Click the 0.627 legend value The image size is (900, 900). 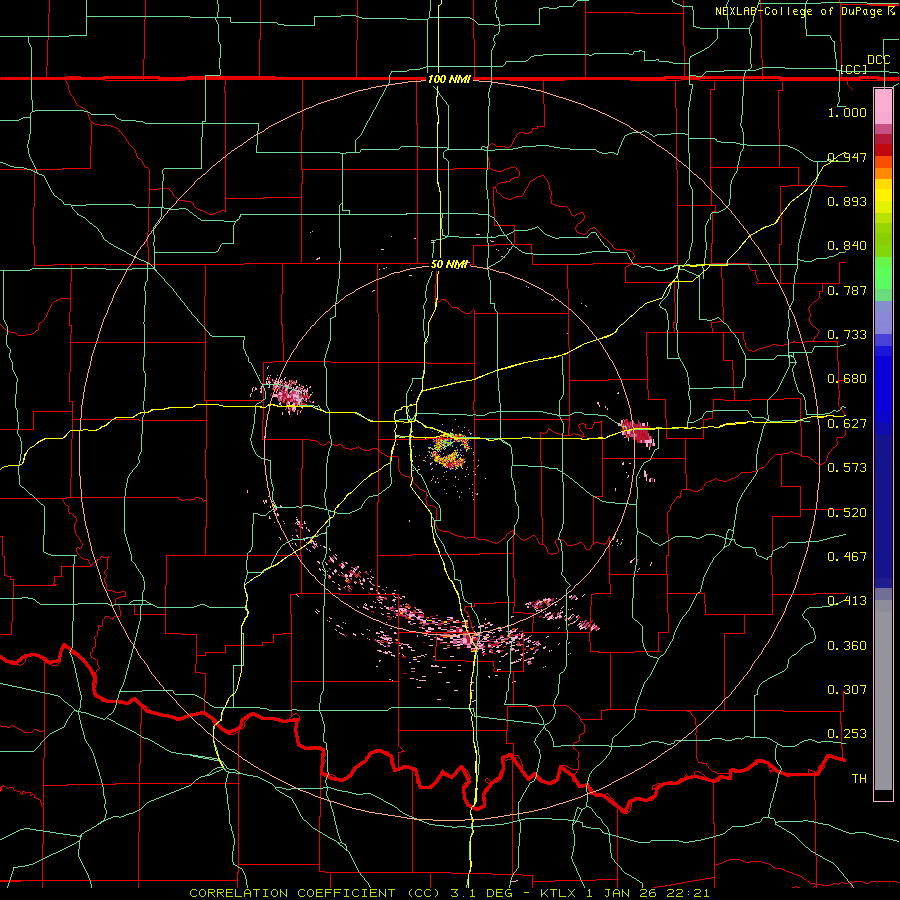(x=847, y=424)
